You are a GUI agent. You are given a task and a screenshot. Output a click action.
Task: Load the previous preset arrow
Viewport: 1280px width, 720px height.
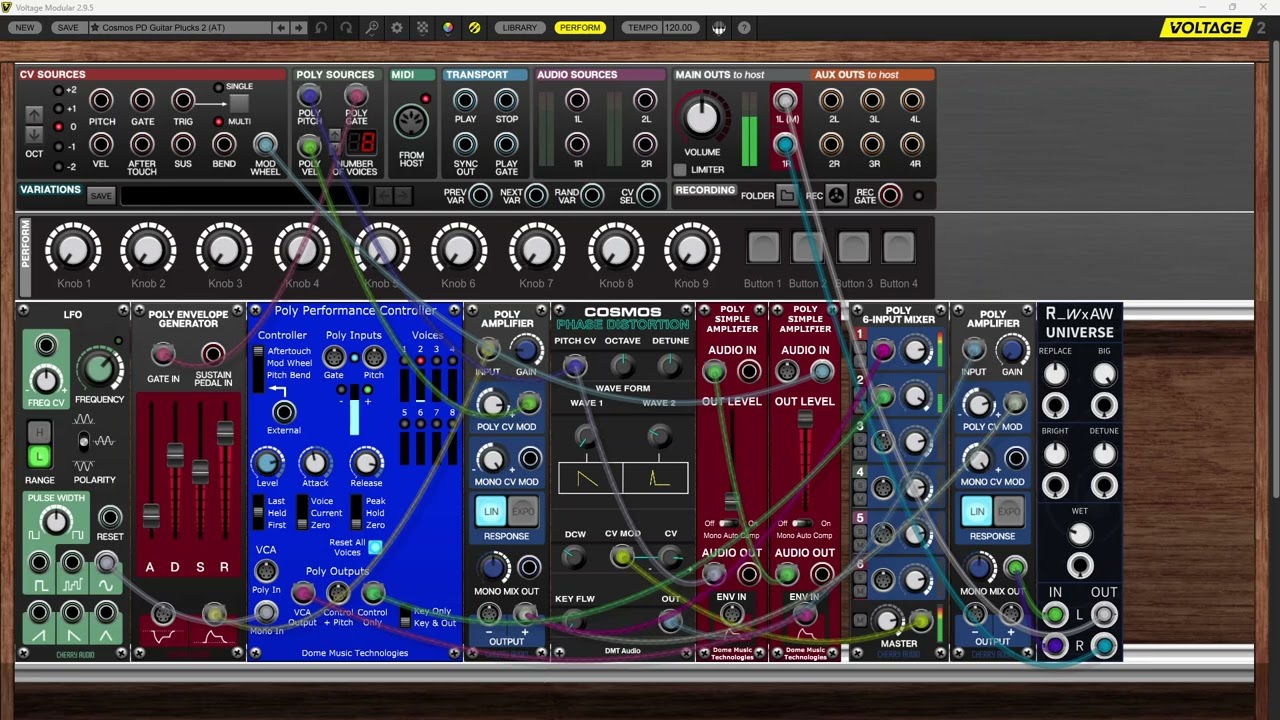pyautogui.click(x=281, y=28)
